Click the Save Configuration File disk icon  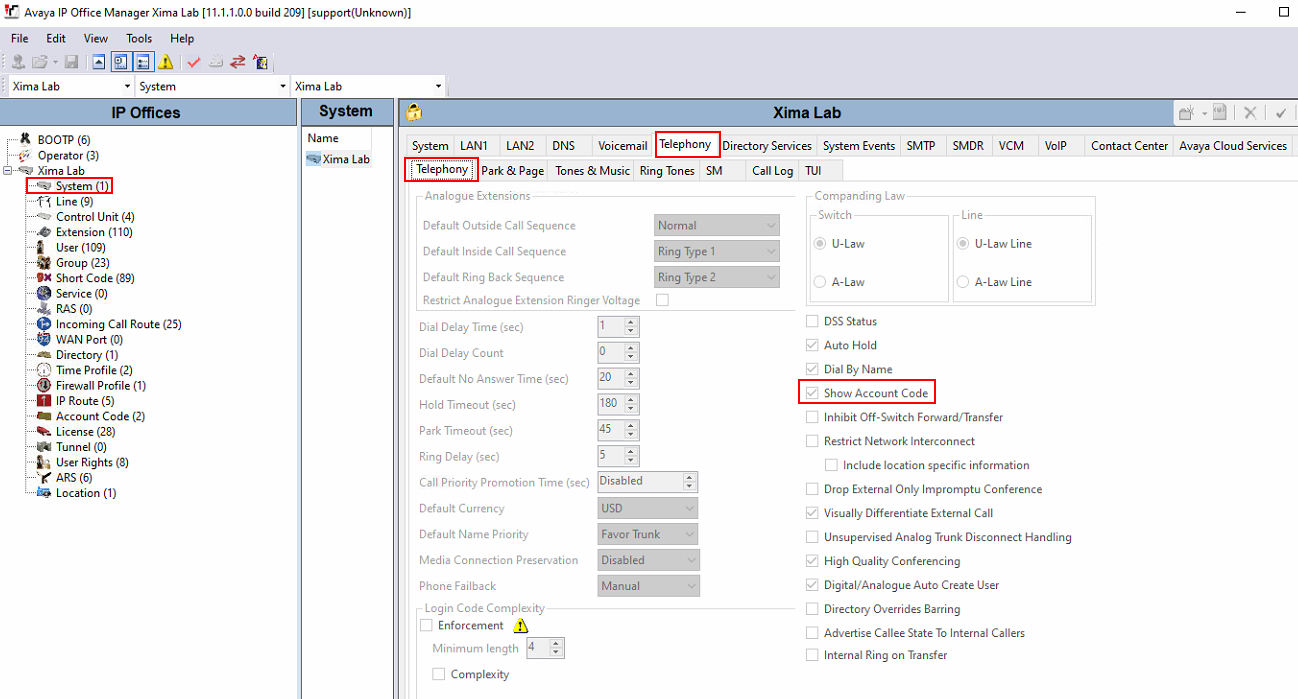pyautogui.click(x=71, y=61)
